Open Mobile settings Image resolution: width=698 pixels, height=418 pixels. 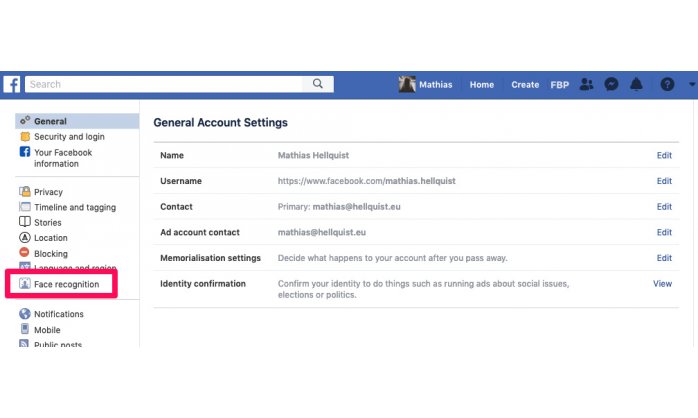tap(47, 330)
